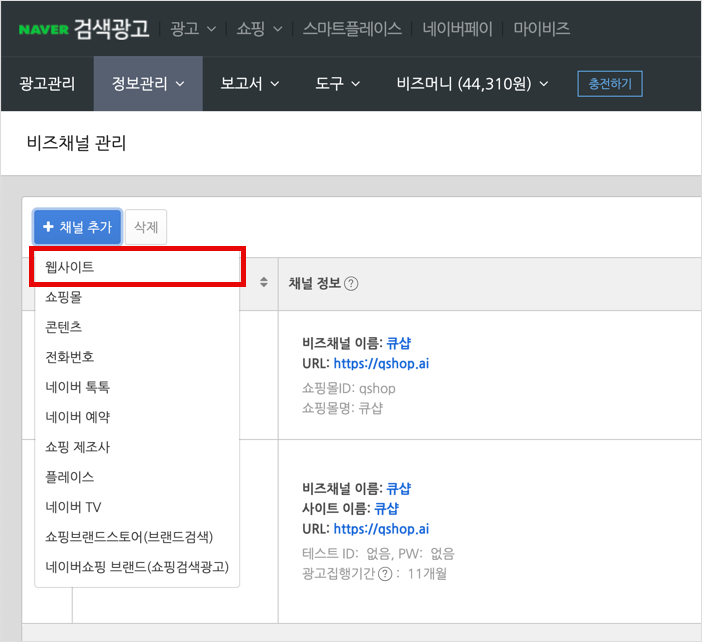The width and height of the screenshot is (702, 642).
Task: Select 웹사이트 from the channel menu
Action: 137,267
